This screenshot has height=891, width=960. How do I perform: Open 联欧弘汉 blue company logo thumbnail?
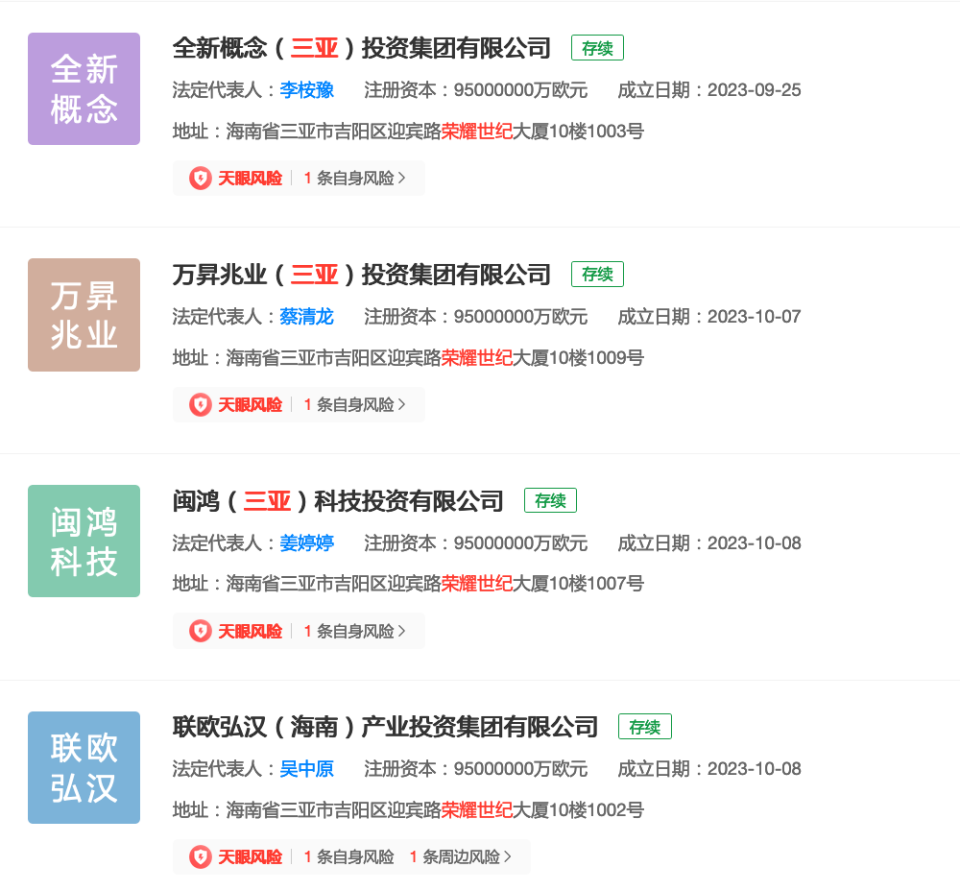(84, 767)
